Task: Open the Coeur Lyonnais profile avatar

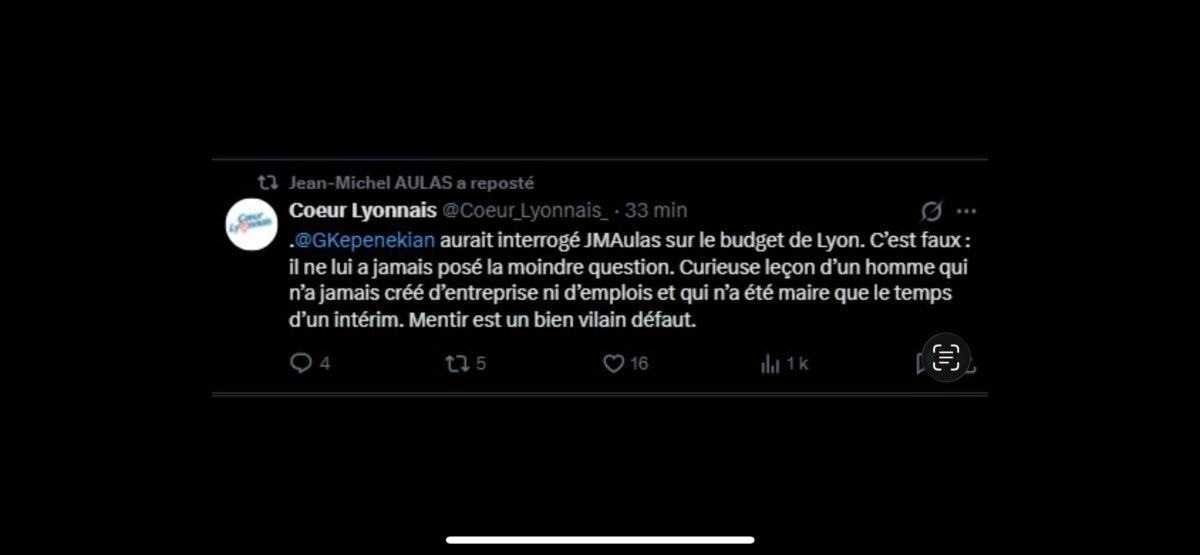Action: (250, 224)
